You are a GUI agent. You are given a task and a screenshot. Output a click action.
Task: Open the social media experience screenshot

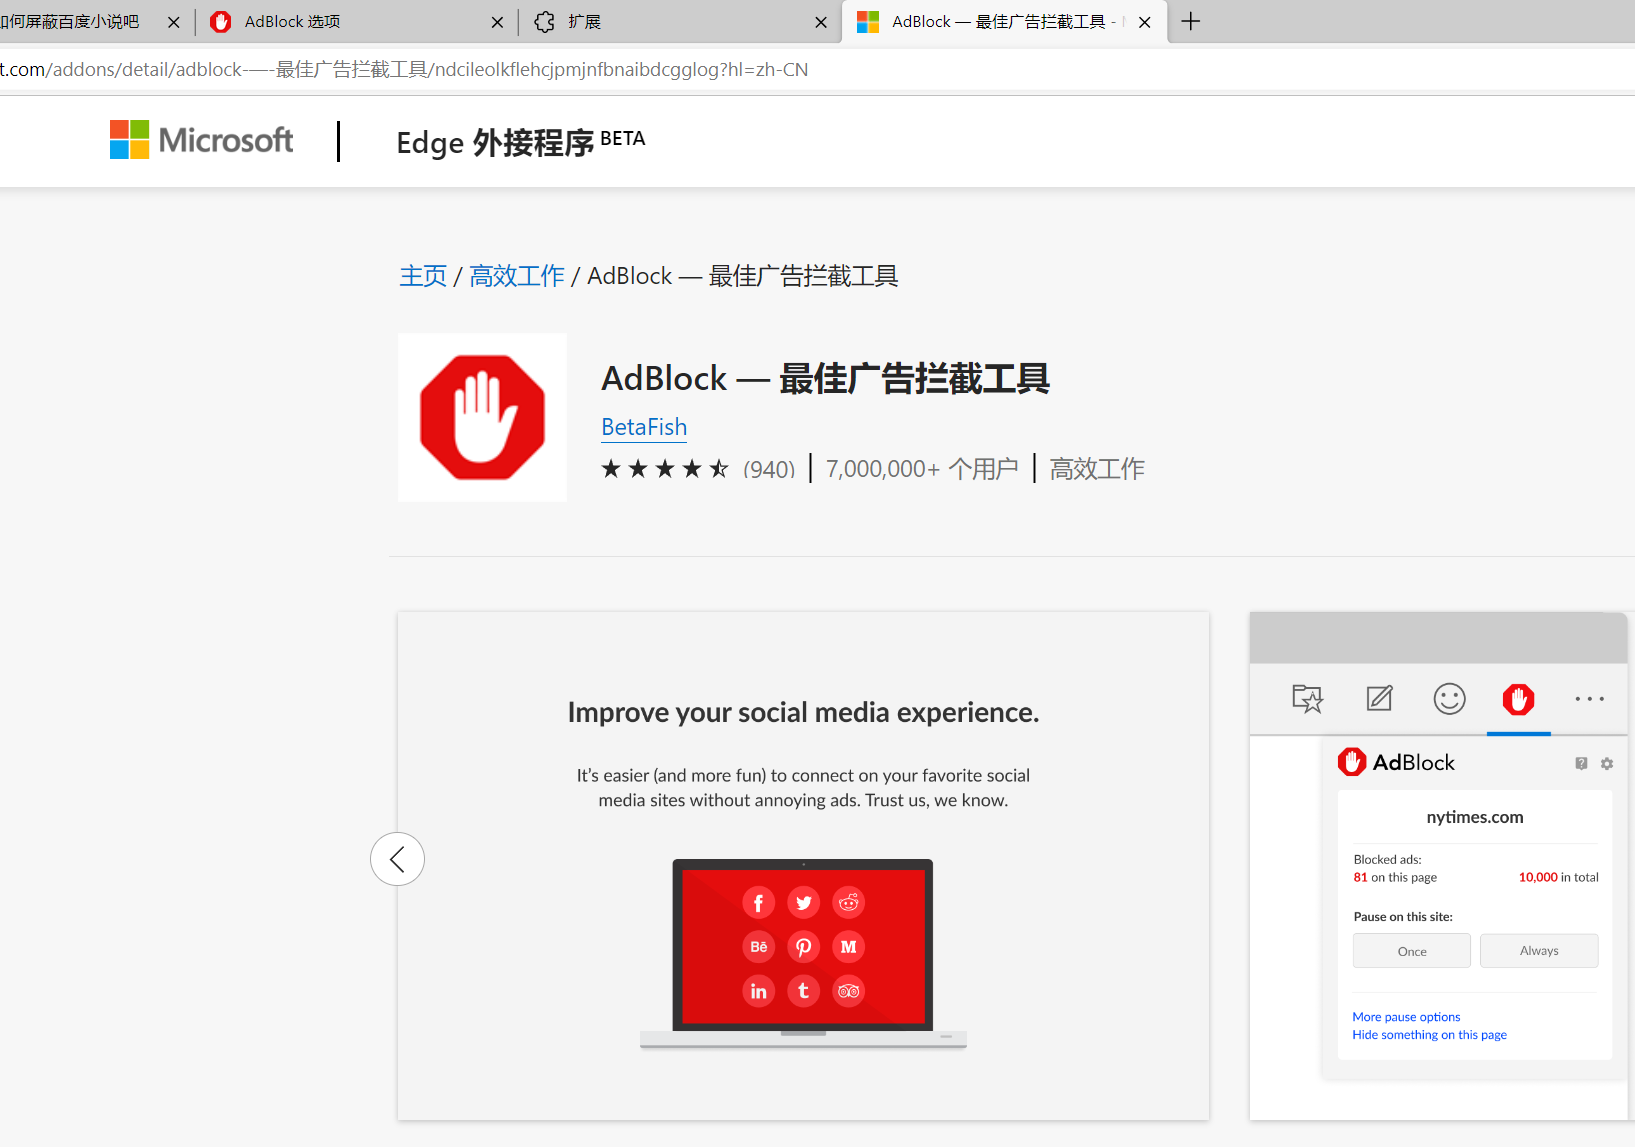803,866
